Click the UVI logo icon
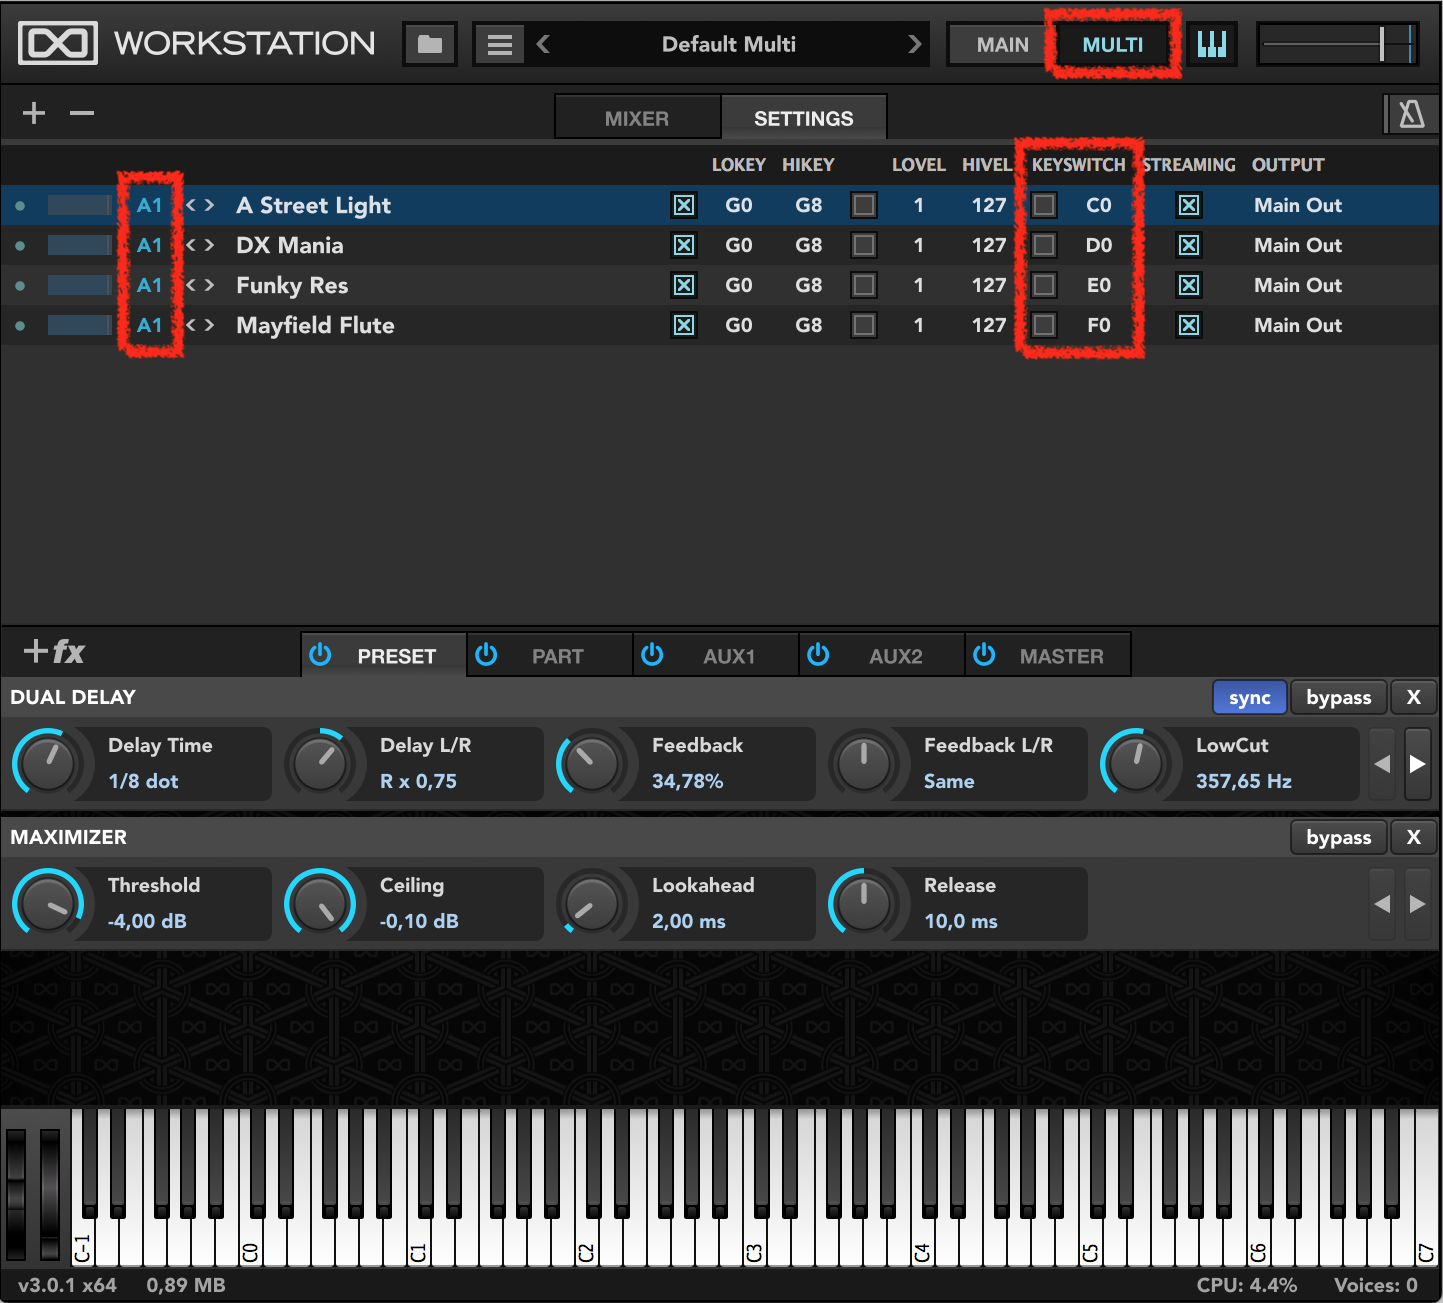Screen dimensions: 1443x1303 point(58,44)
